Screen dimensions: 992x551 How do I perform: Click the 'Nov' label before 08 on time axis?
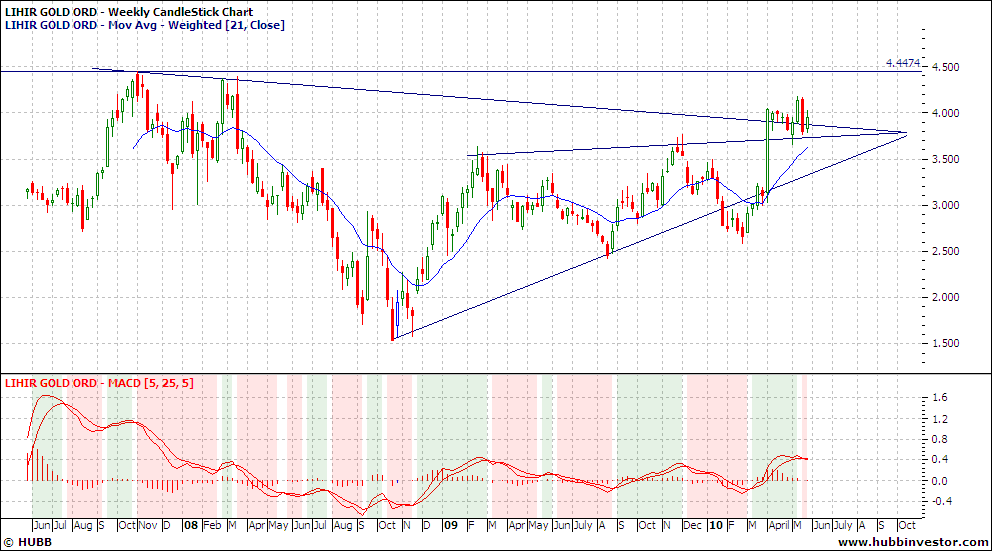tap(148, 525)
